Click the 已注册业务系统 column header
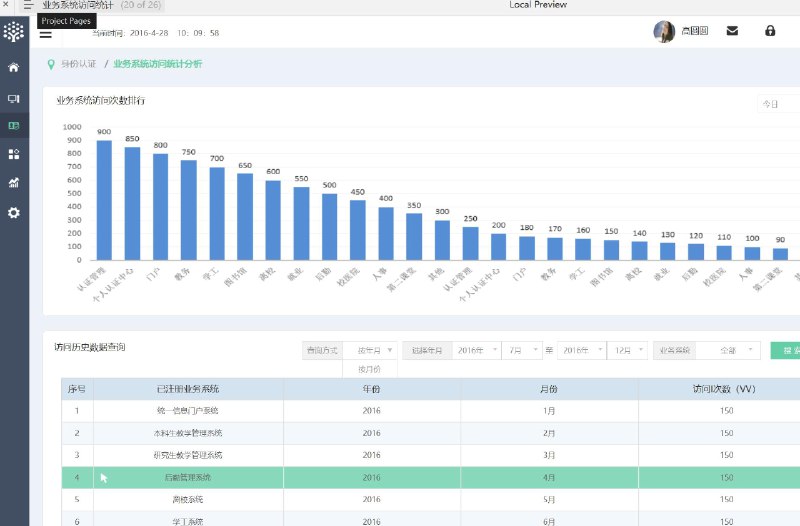 tap(188, 389)
